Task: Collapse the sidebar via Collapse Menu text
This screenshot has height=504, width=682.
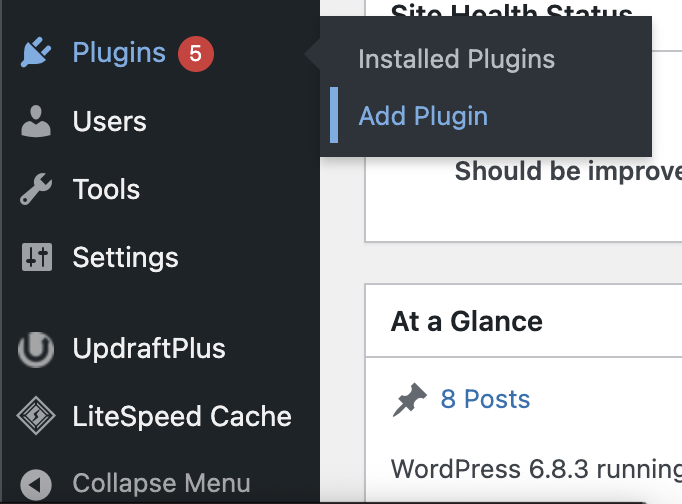Action: point(161,485)
